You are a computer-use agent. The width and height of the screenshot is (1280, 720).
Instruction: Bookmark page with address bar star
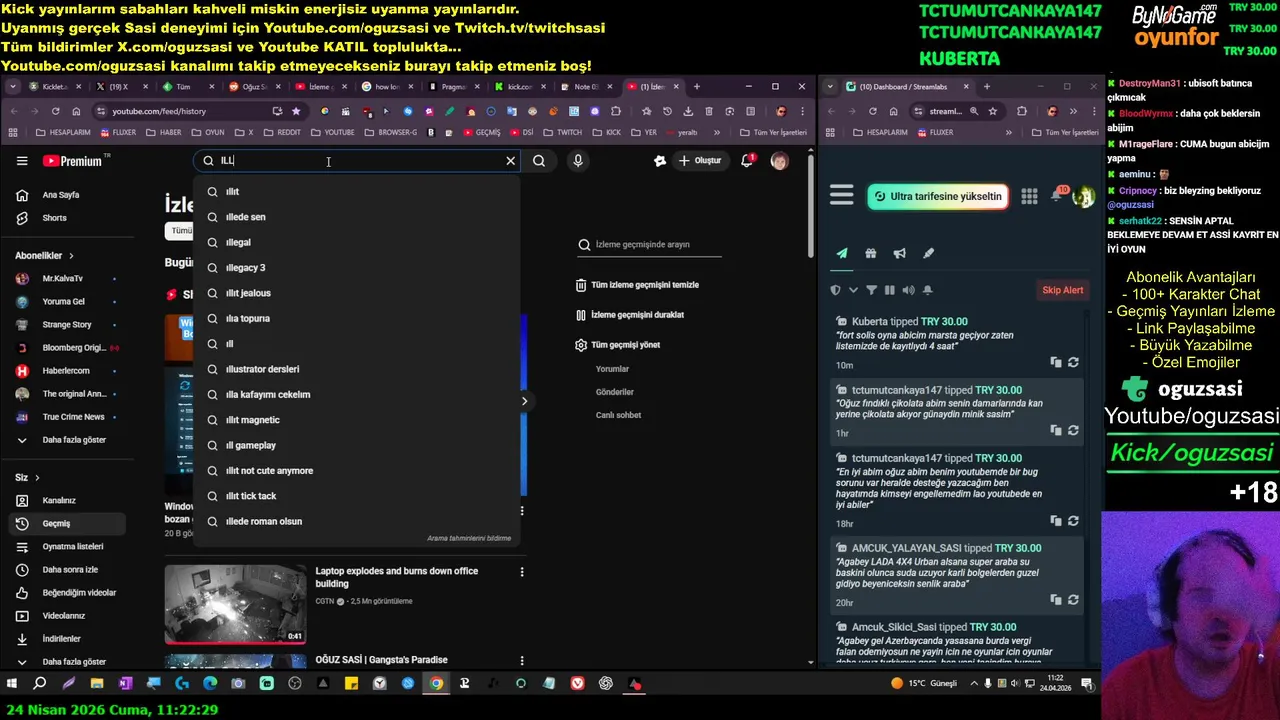pyautogui.click(x=296, y=111)
